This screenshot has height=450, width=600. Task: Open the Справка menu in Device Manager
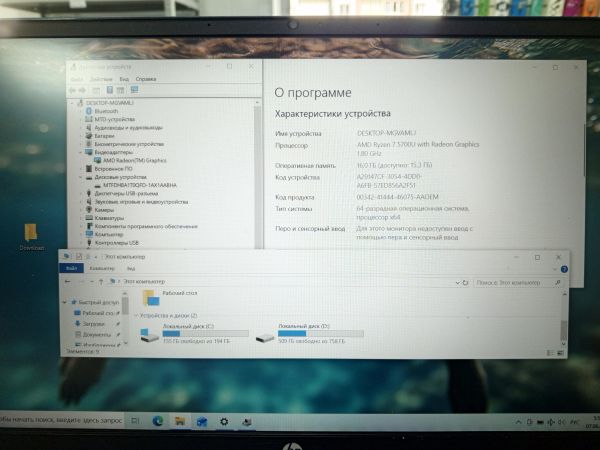pyautogui.click(x=146, y=79)
